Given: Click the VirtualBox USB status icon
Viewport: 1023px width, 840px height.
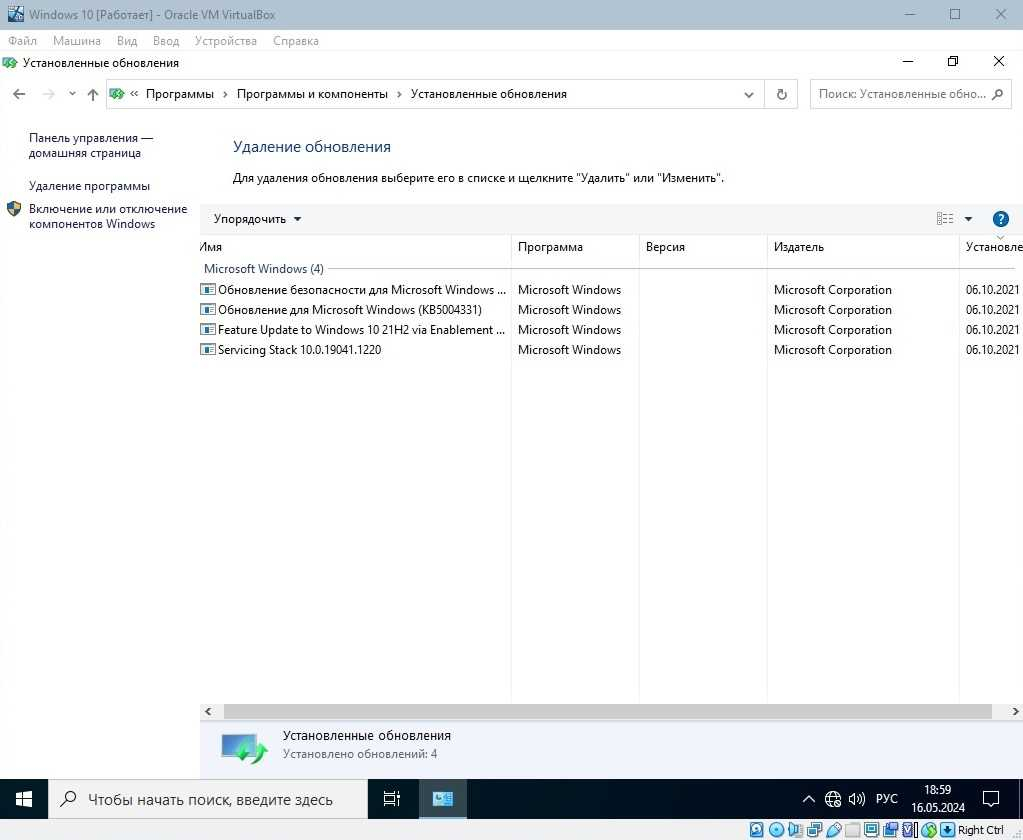Looking at the screenshot, I should pyautogui.click(x=834, y=830).
